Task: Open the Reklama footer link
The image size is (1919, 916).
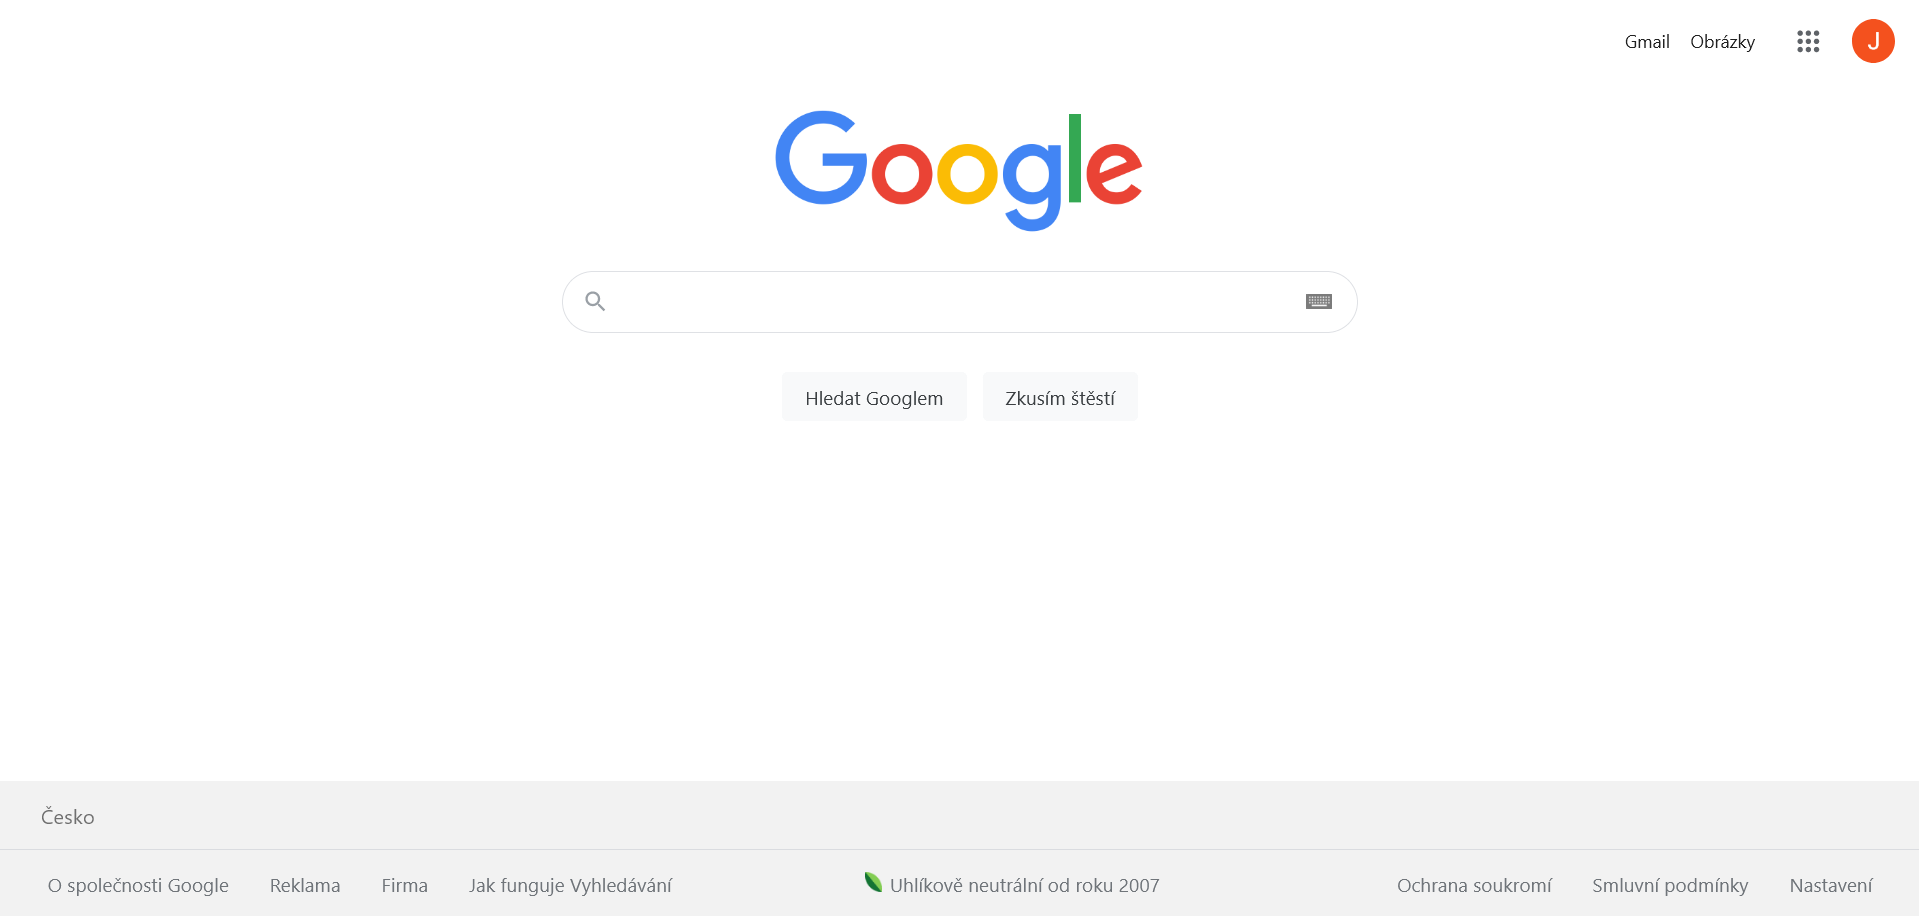Action: [305, 886]
